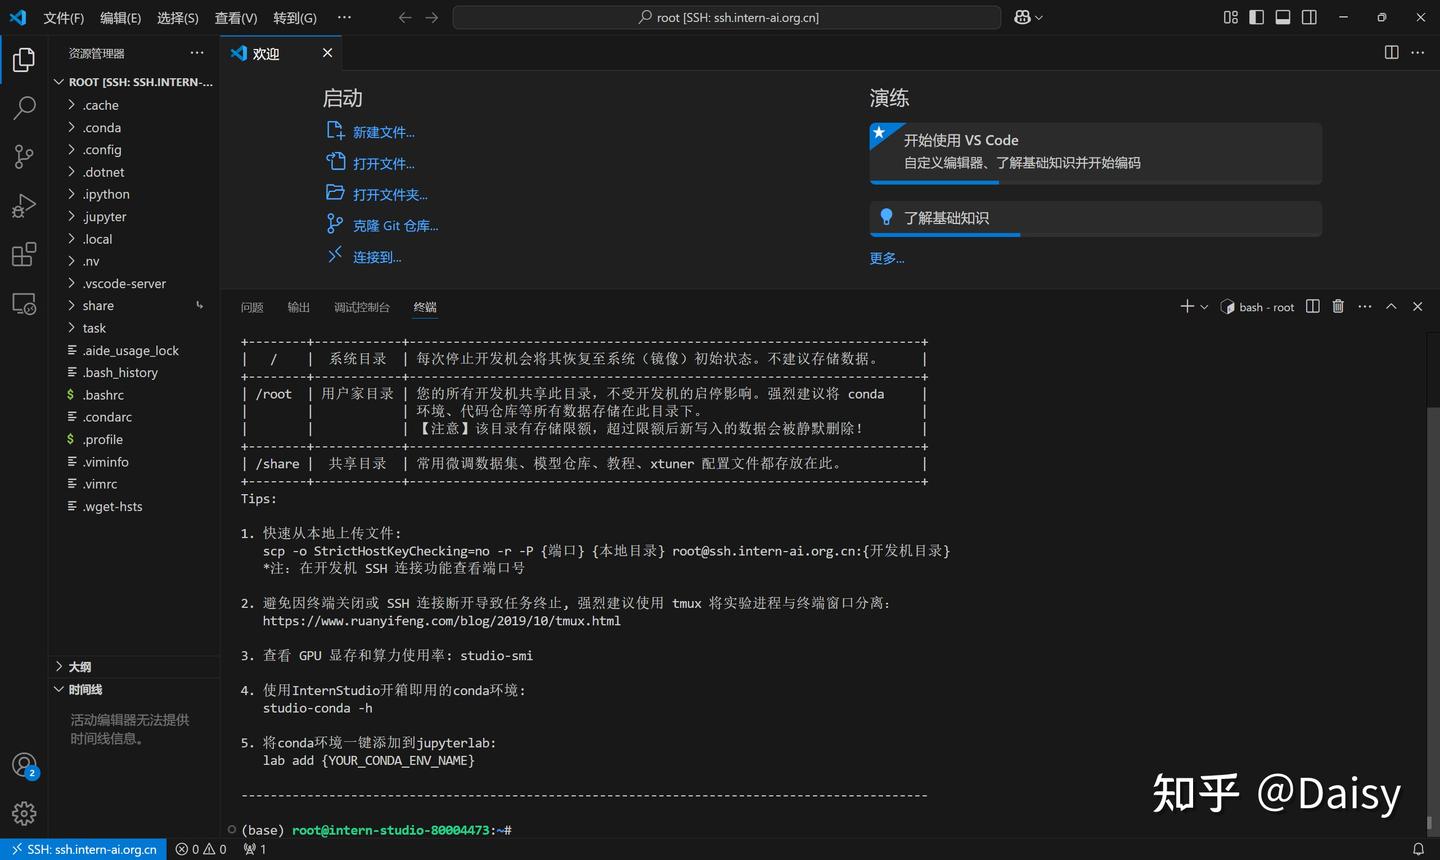Open the 查看 menu

click(x=235, y=17)
